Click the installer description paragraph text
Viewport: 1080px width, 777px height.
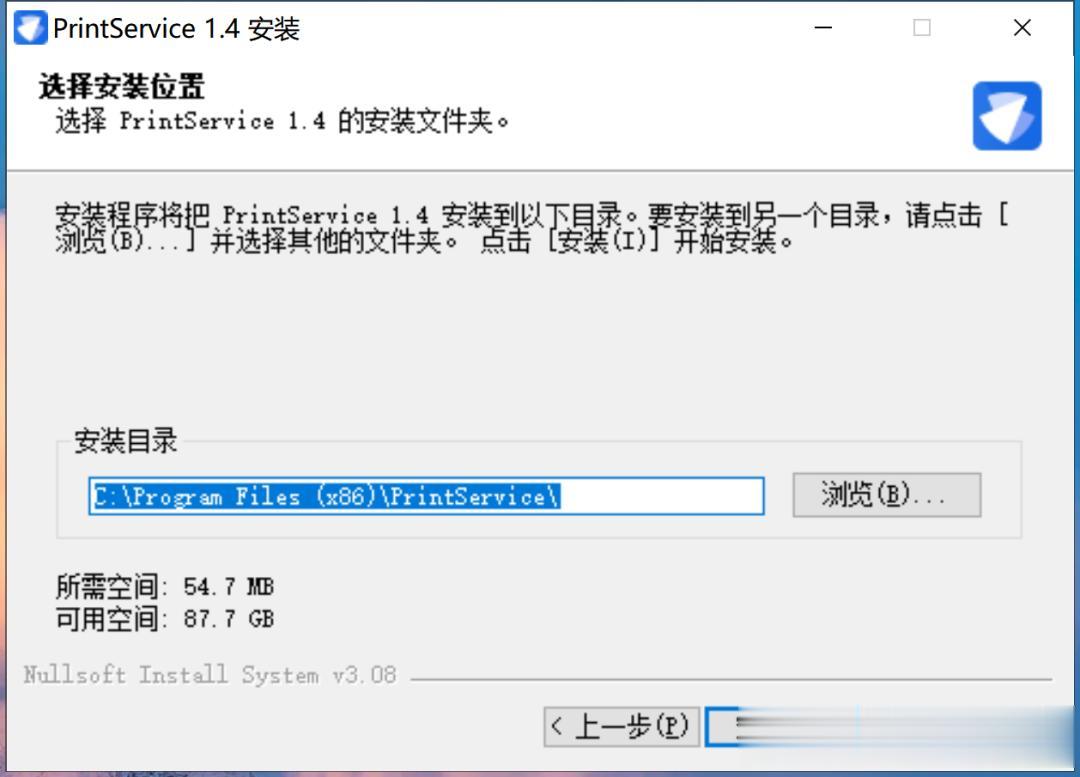pos(532,228)
